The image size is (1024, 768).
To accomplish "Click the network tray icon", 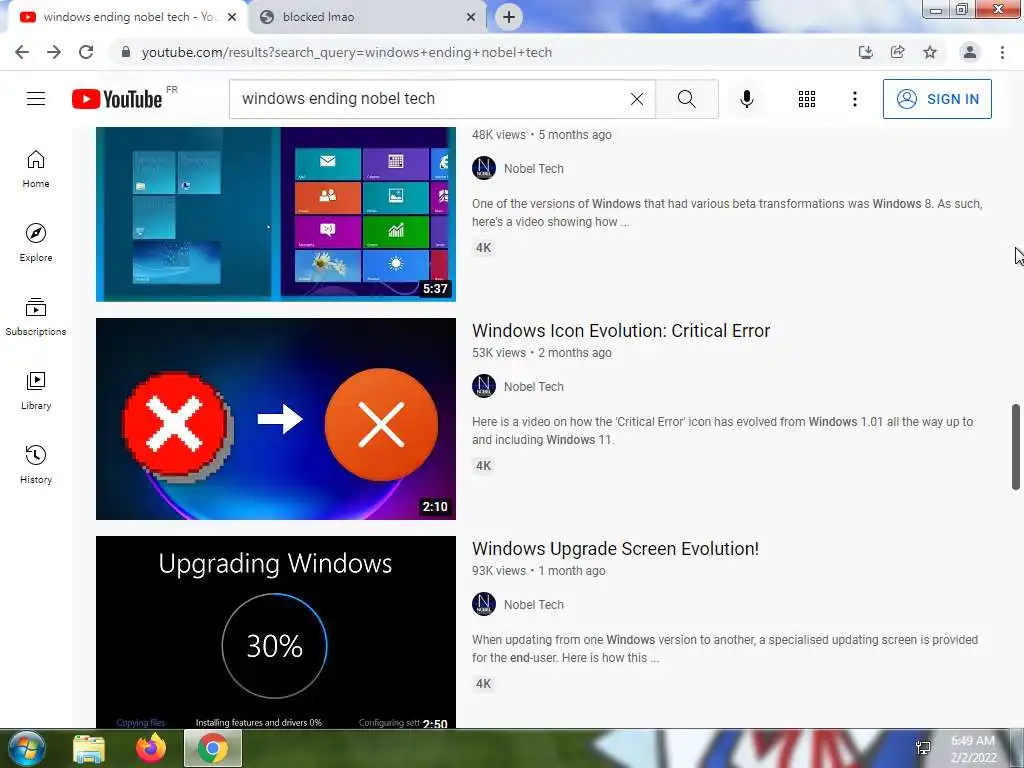I will click(923, 748).
